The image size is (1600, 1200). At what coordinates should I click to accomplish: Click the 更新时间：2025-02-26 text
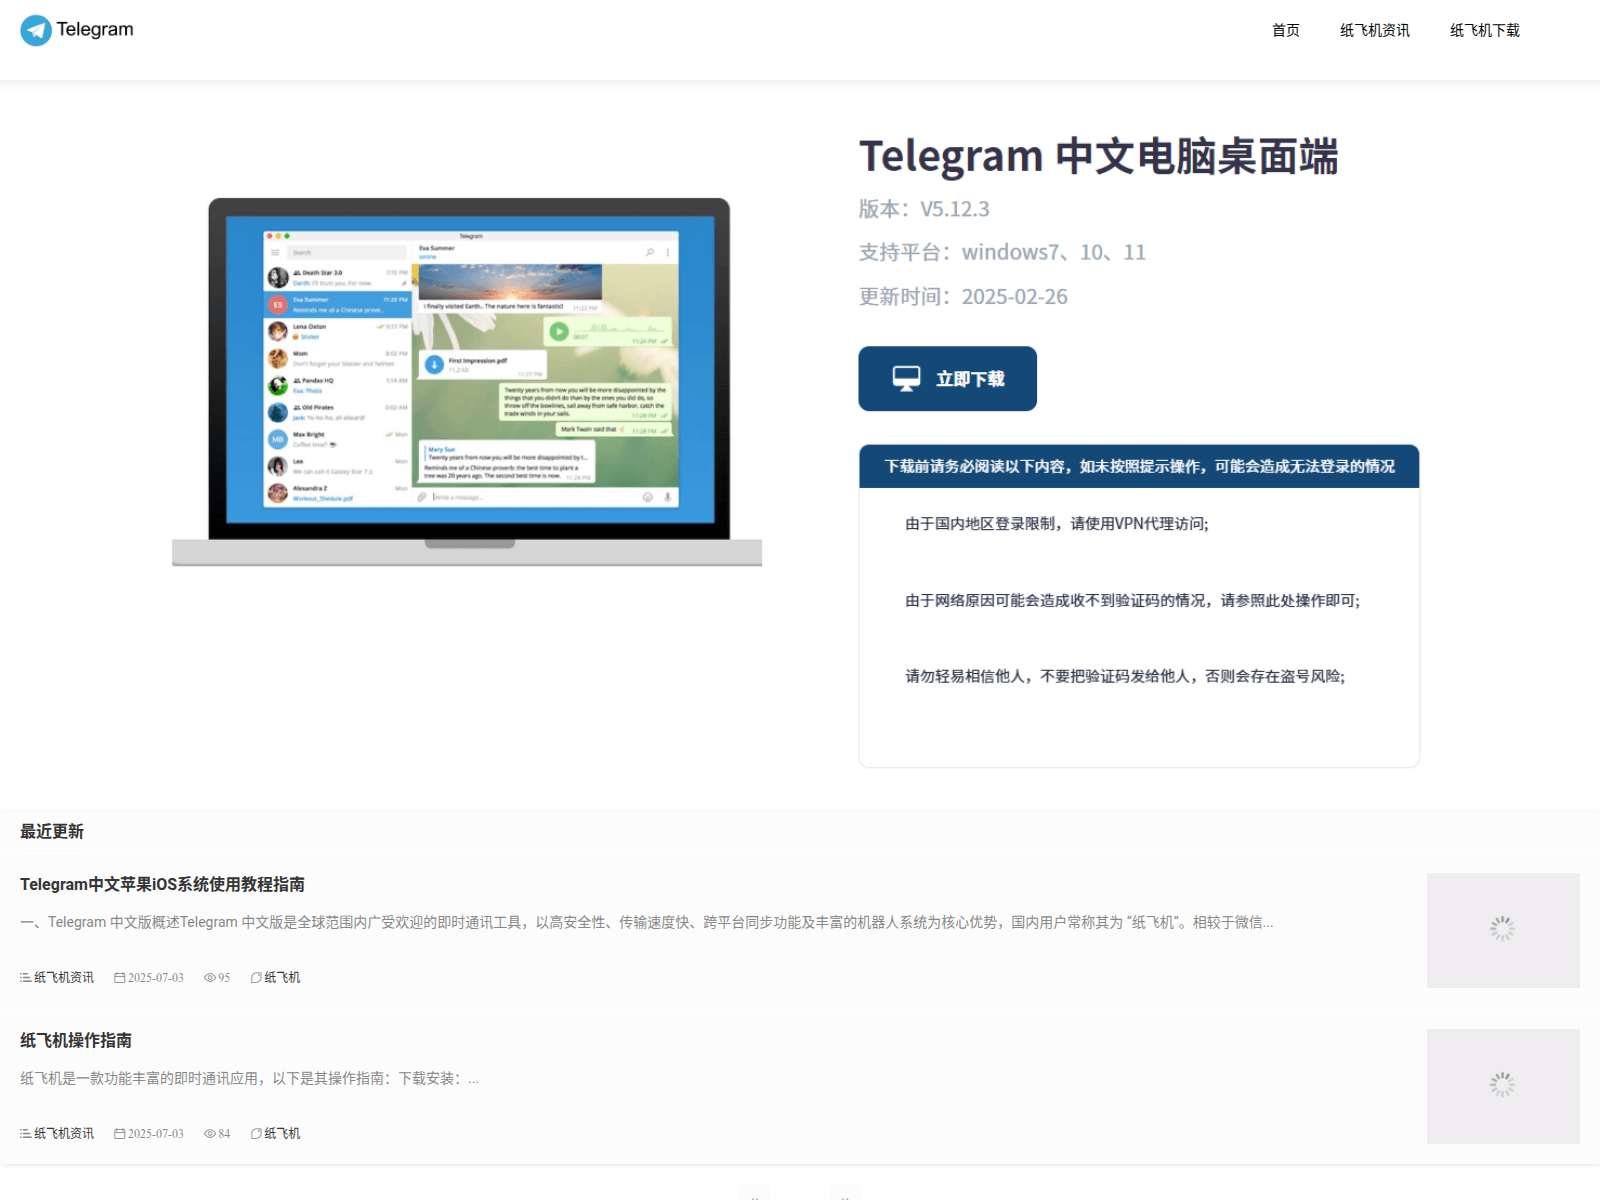coord(963,297)
